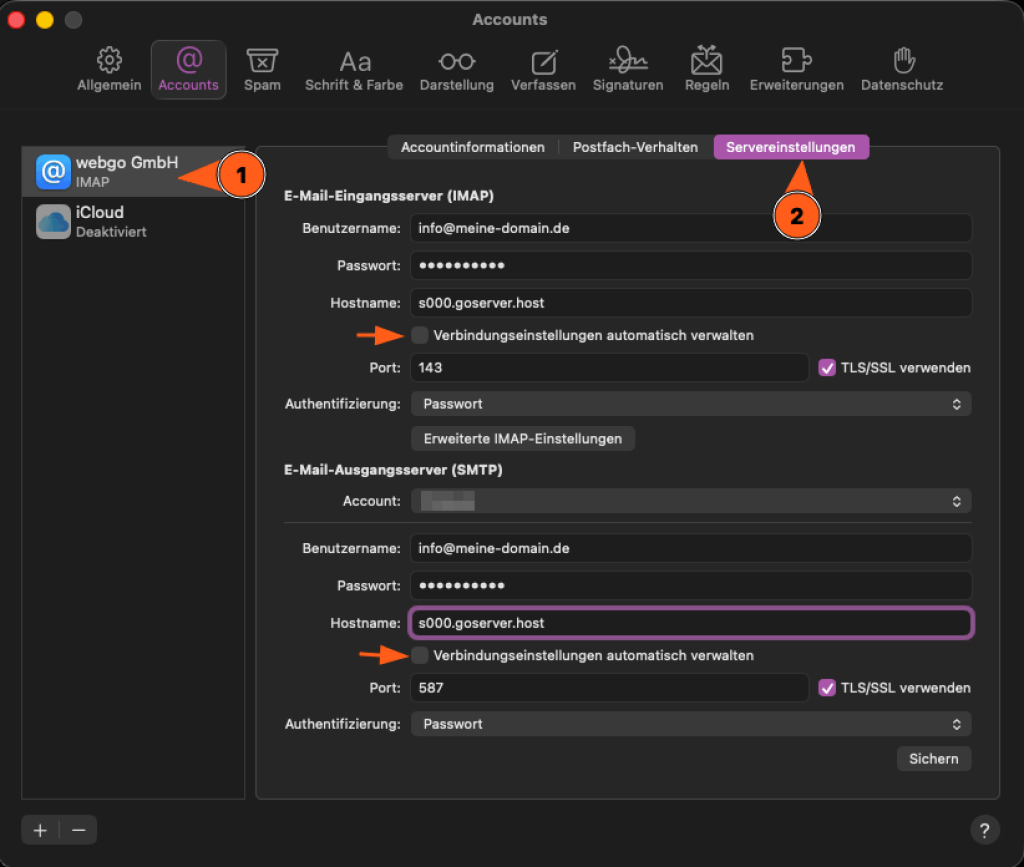The image size is (1024, 867).
Task: Switch to the Postfach-Verhalten tab
Action: [635, 147]
